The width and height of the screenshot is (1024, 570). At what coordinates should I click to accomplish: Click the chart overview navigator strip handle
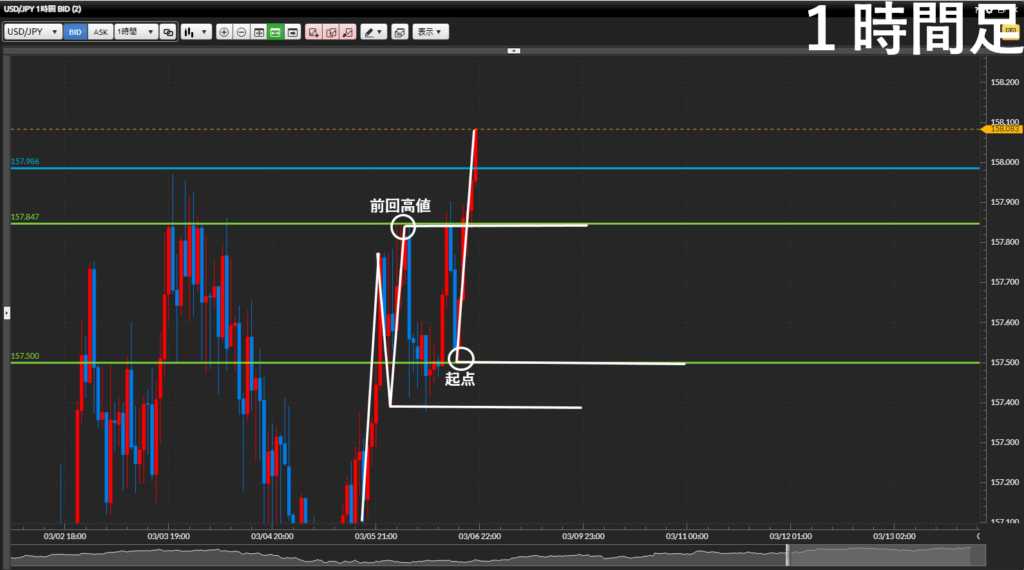(x=787, y=556)
